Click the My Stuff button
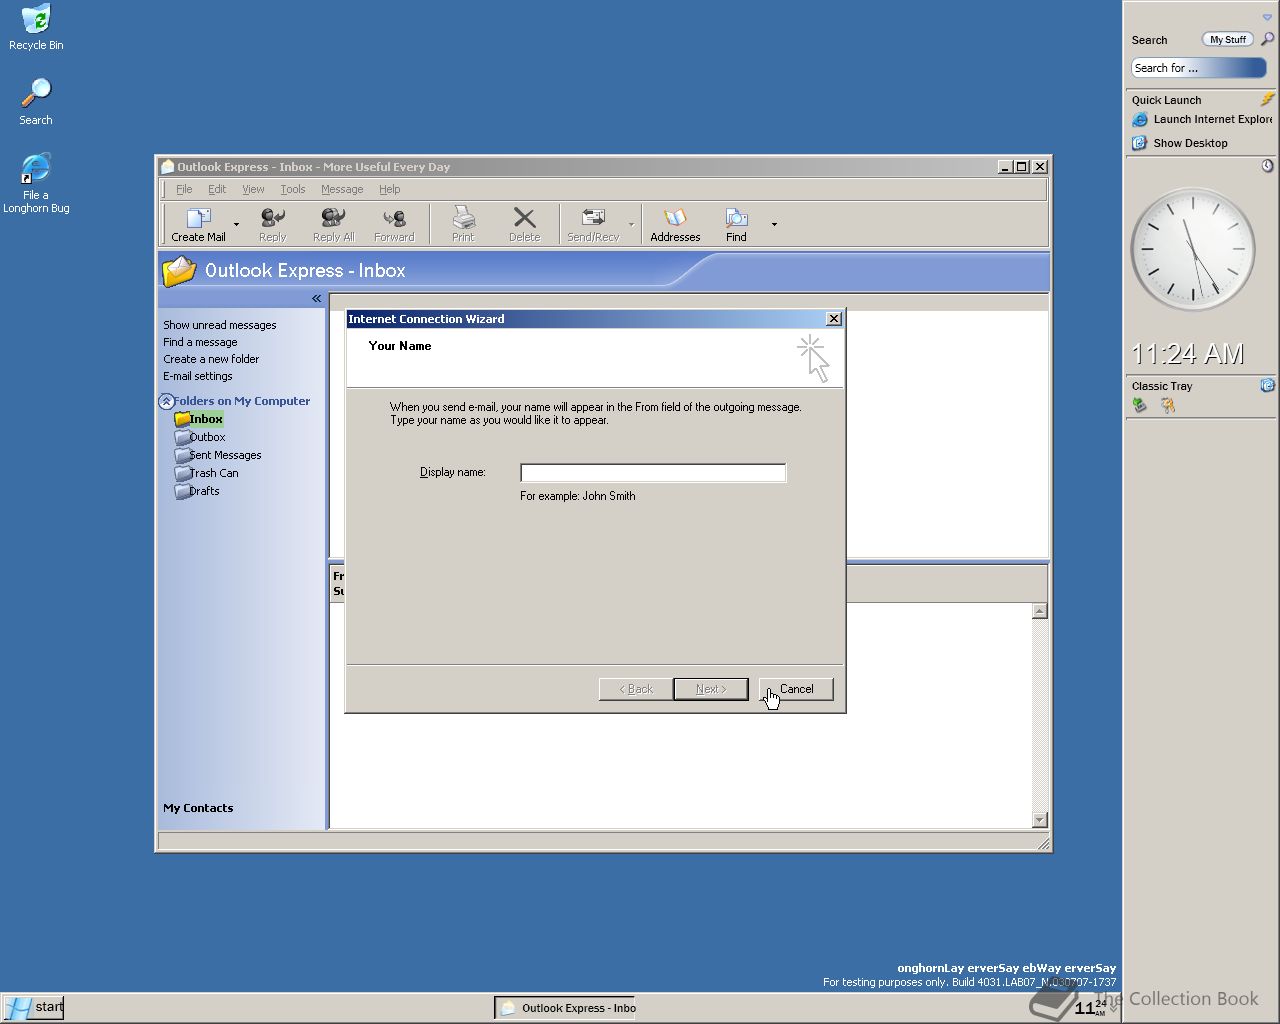 (1227, 40)
